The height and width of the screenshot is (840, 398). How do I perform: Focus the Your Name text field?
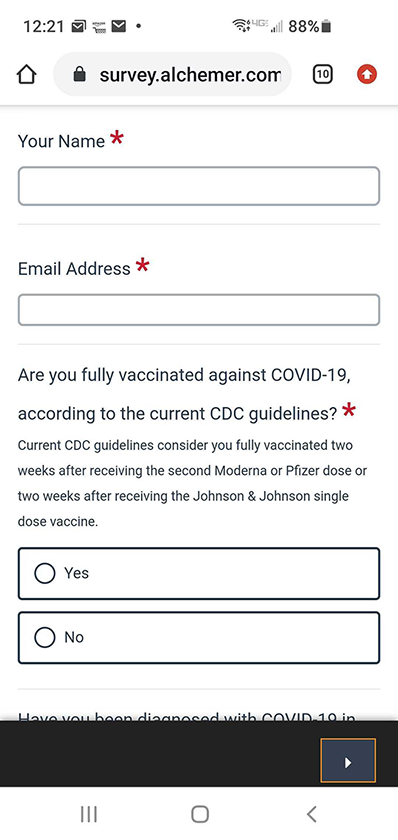(x=199, y=186)
